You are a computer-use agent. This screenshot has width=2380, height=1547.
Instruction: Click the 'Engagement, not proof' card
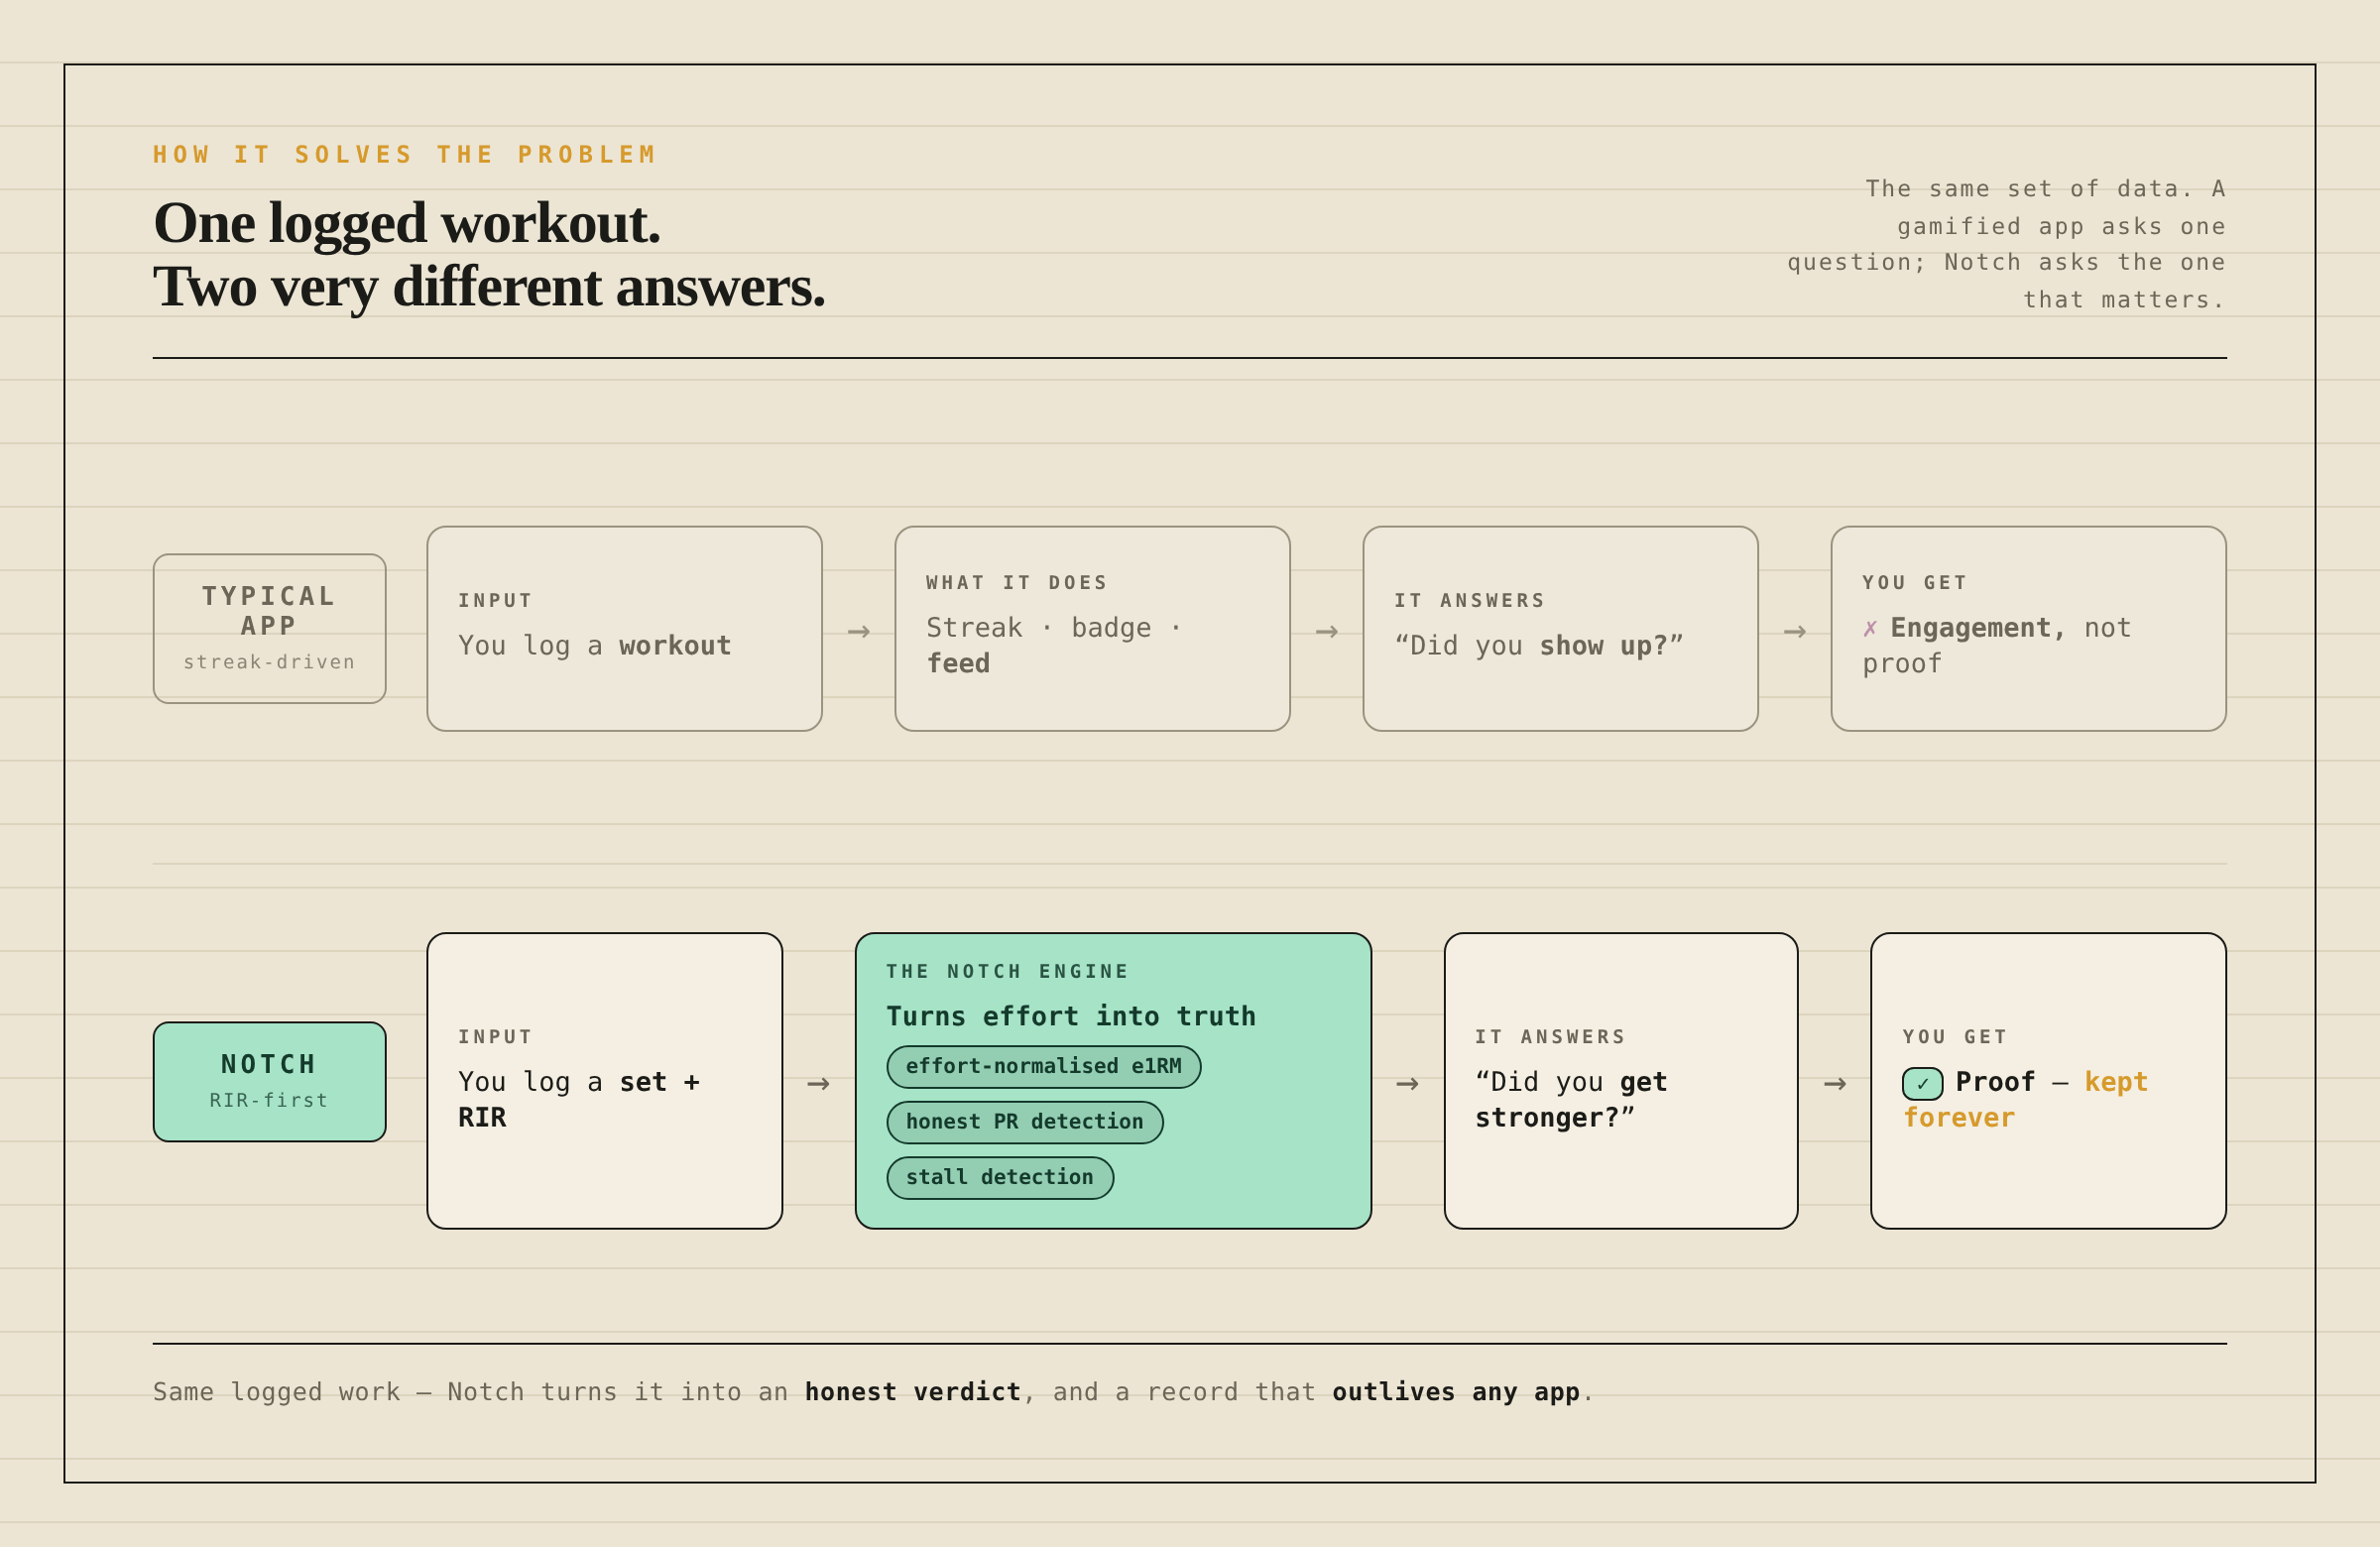point(2028,628)
